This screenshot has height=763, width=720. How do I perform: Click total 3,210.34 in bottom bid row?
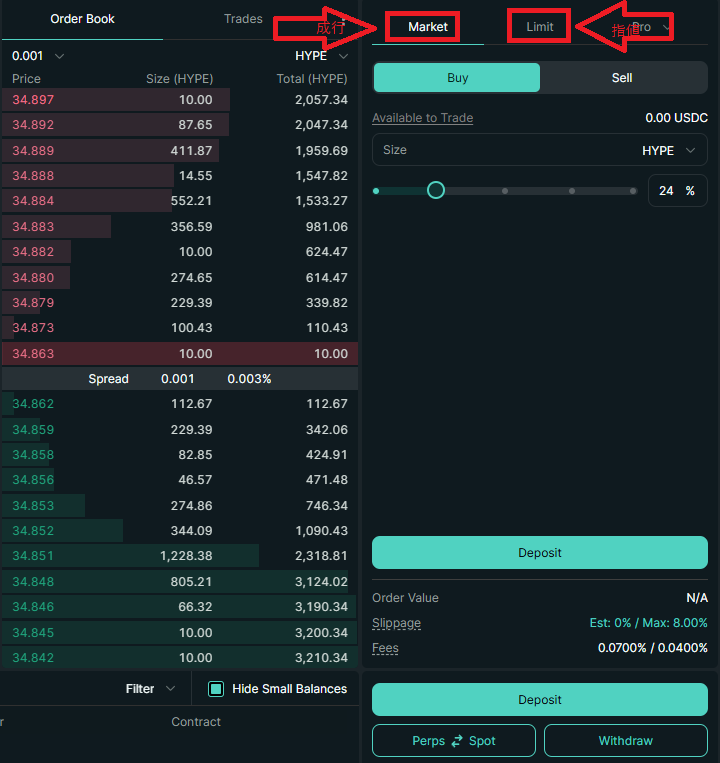pos(322,658)
